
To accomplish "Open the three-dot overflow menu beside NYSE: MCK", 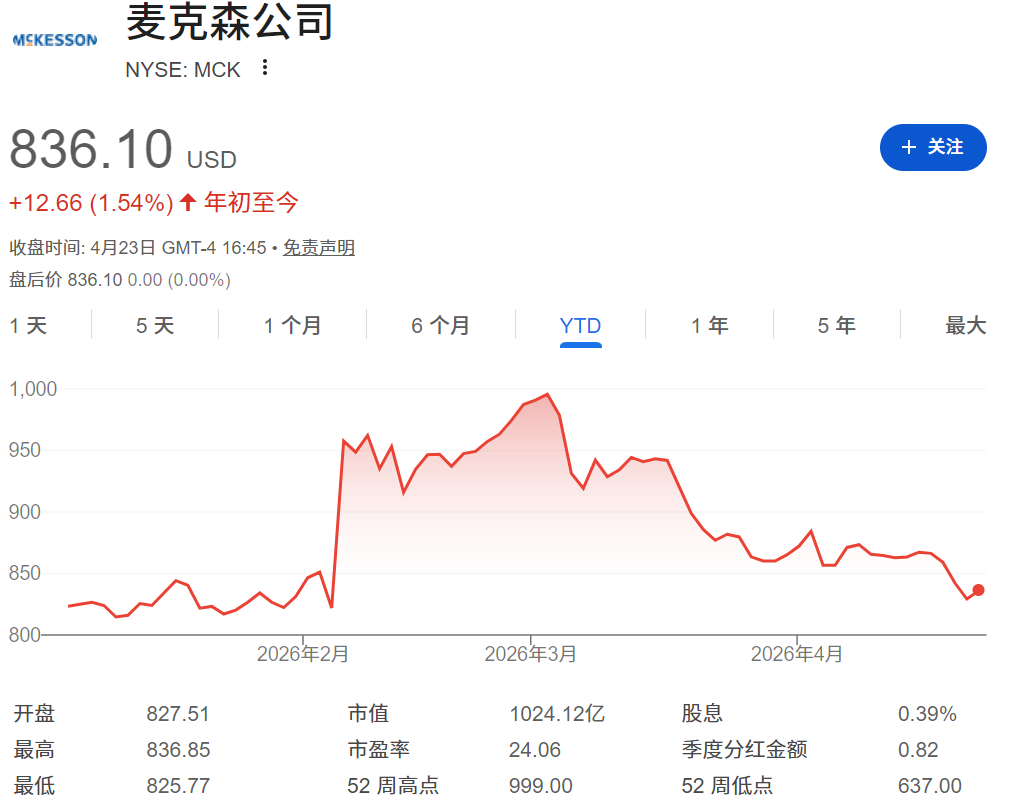I will [x=264, y=68].
